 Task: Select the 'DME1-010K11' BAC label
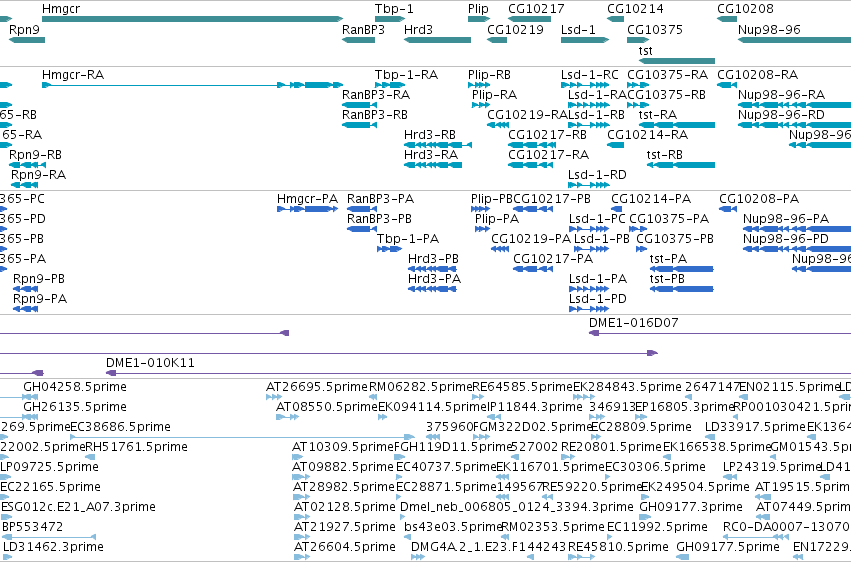[150, 363]
